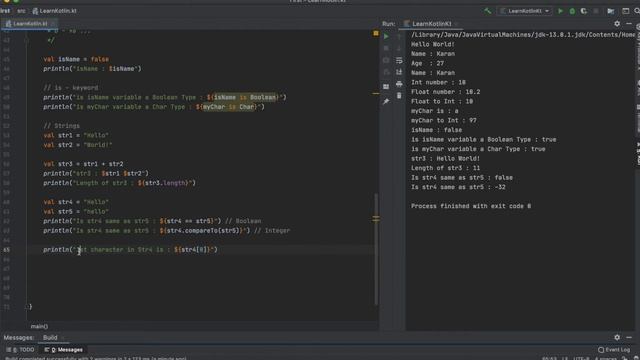Toggle scroll to end in Run console

tap(399, 72)
